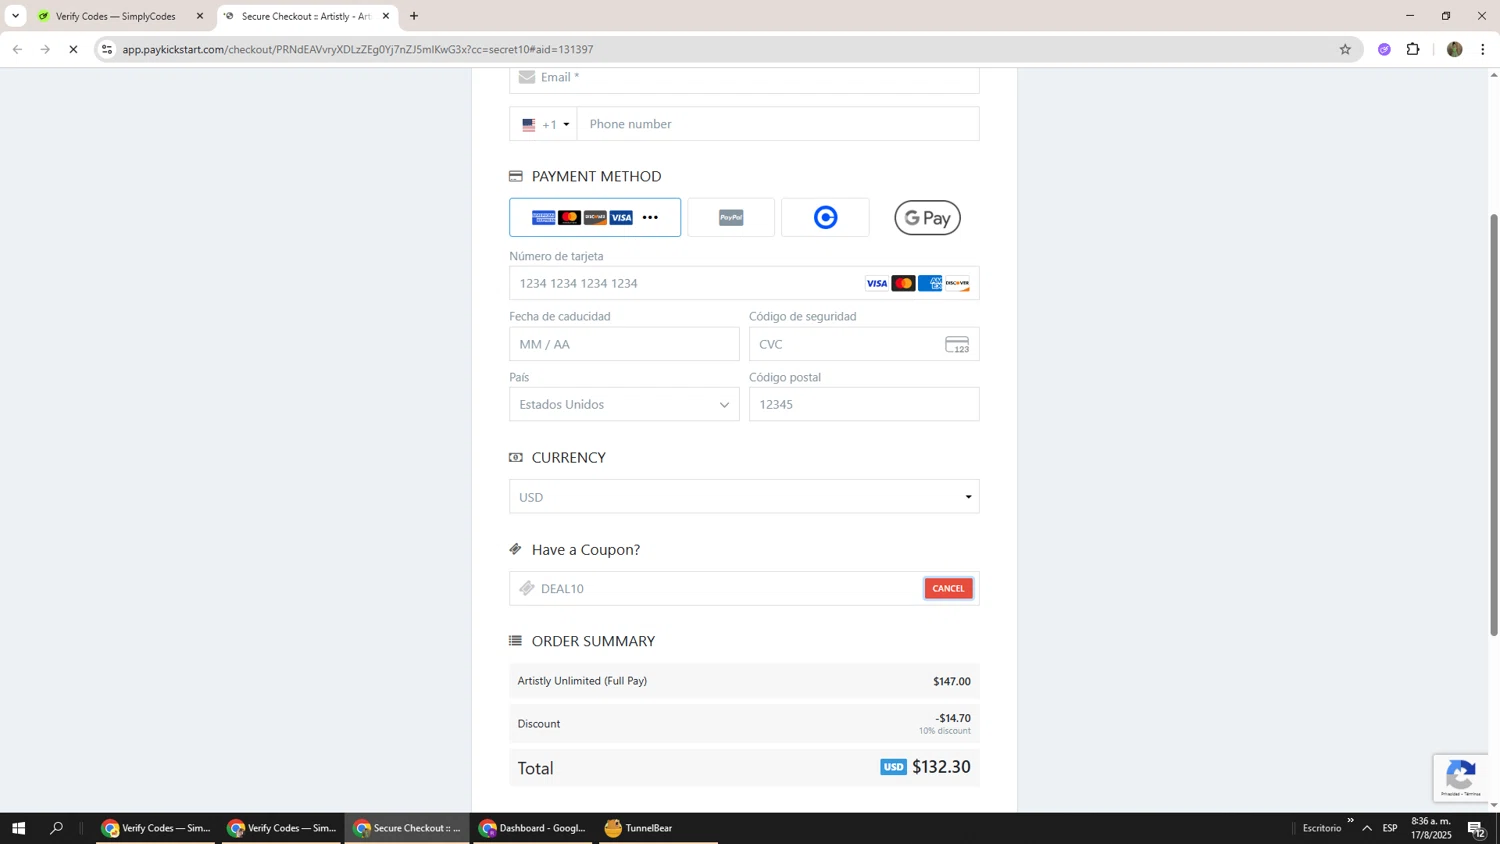
Task: Close the Verify Codes browser tab
Action: click(200, 16)
